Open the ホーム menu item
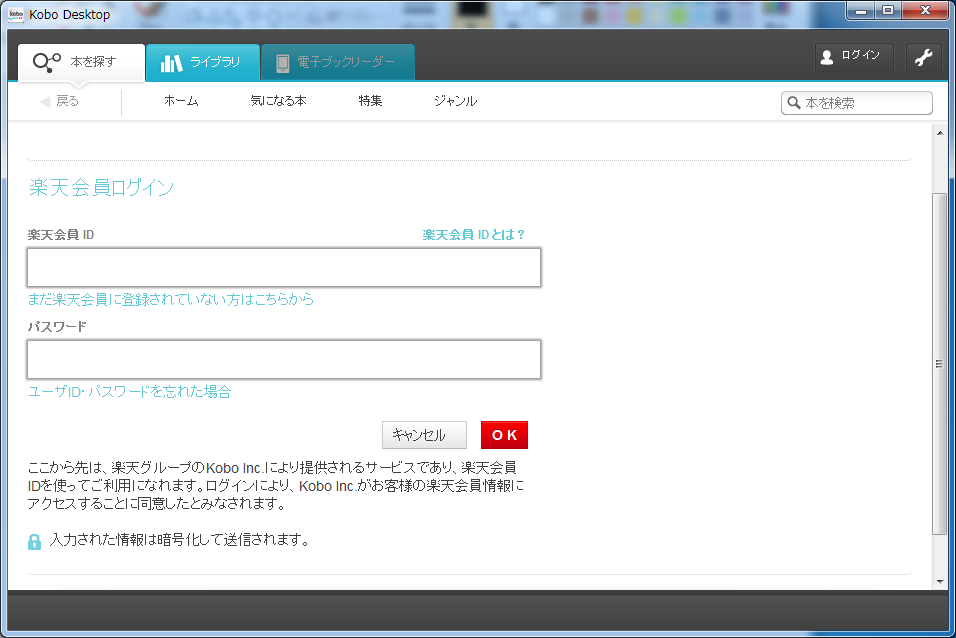Viewport: 956px width, 638px height. [181, 101]
